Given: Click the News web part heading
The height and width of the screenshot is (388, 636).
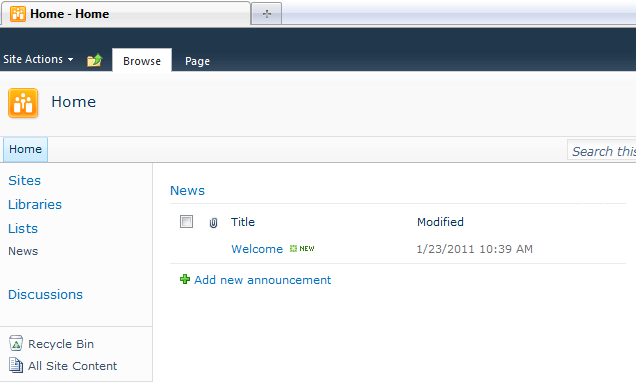Looking at the screenshot, I should 187,191.
